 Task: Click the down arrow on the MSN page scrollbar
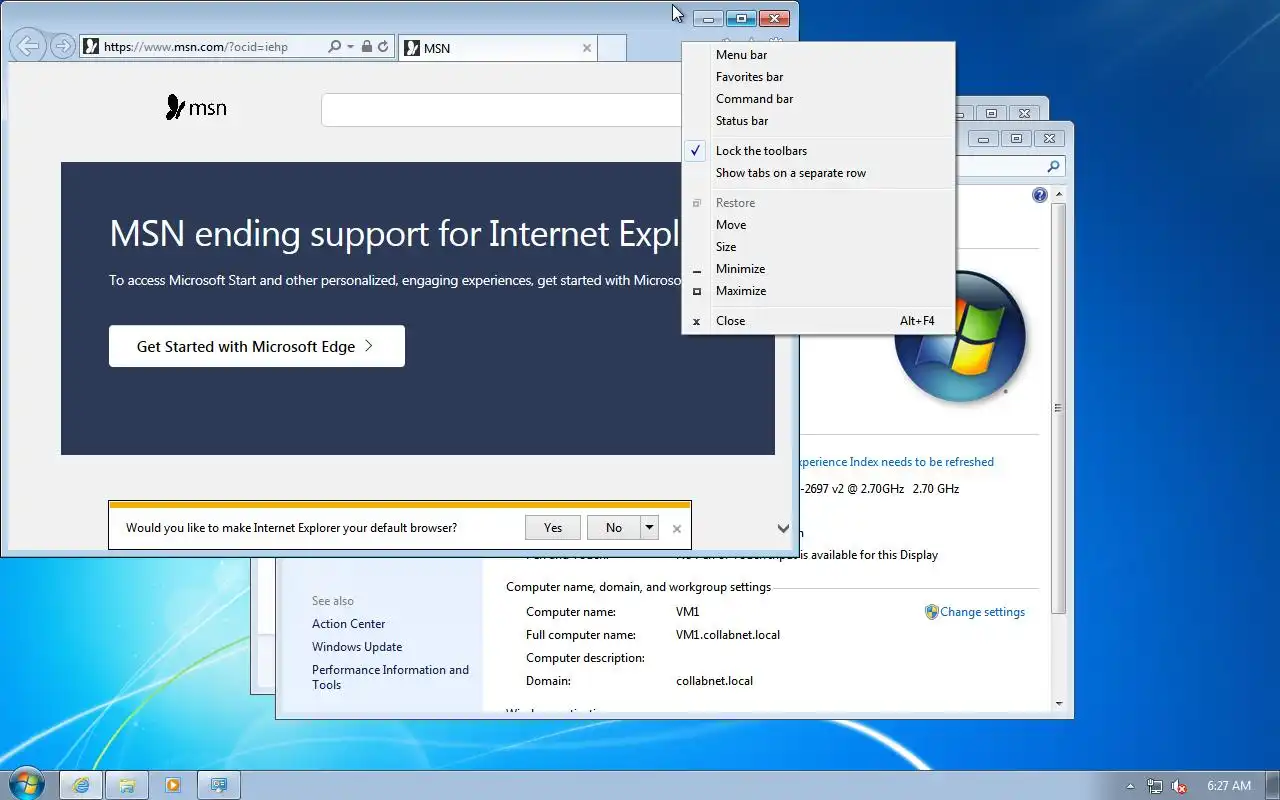[784, 528]
